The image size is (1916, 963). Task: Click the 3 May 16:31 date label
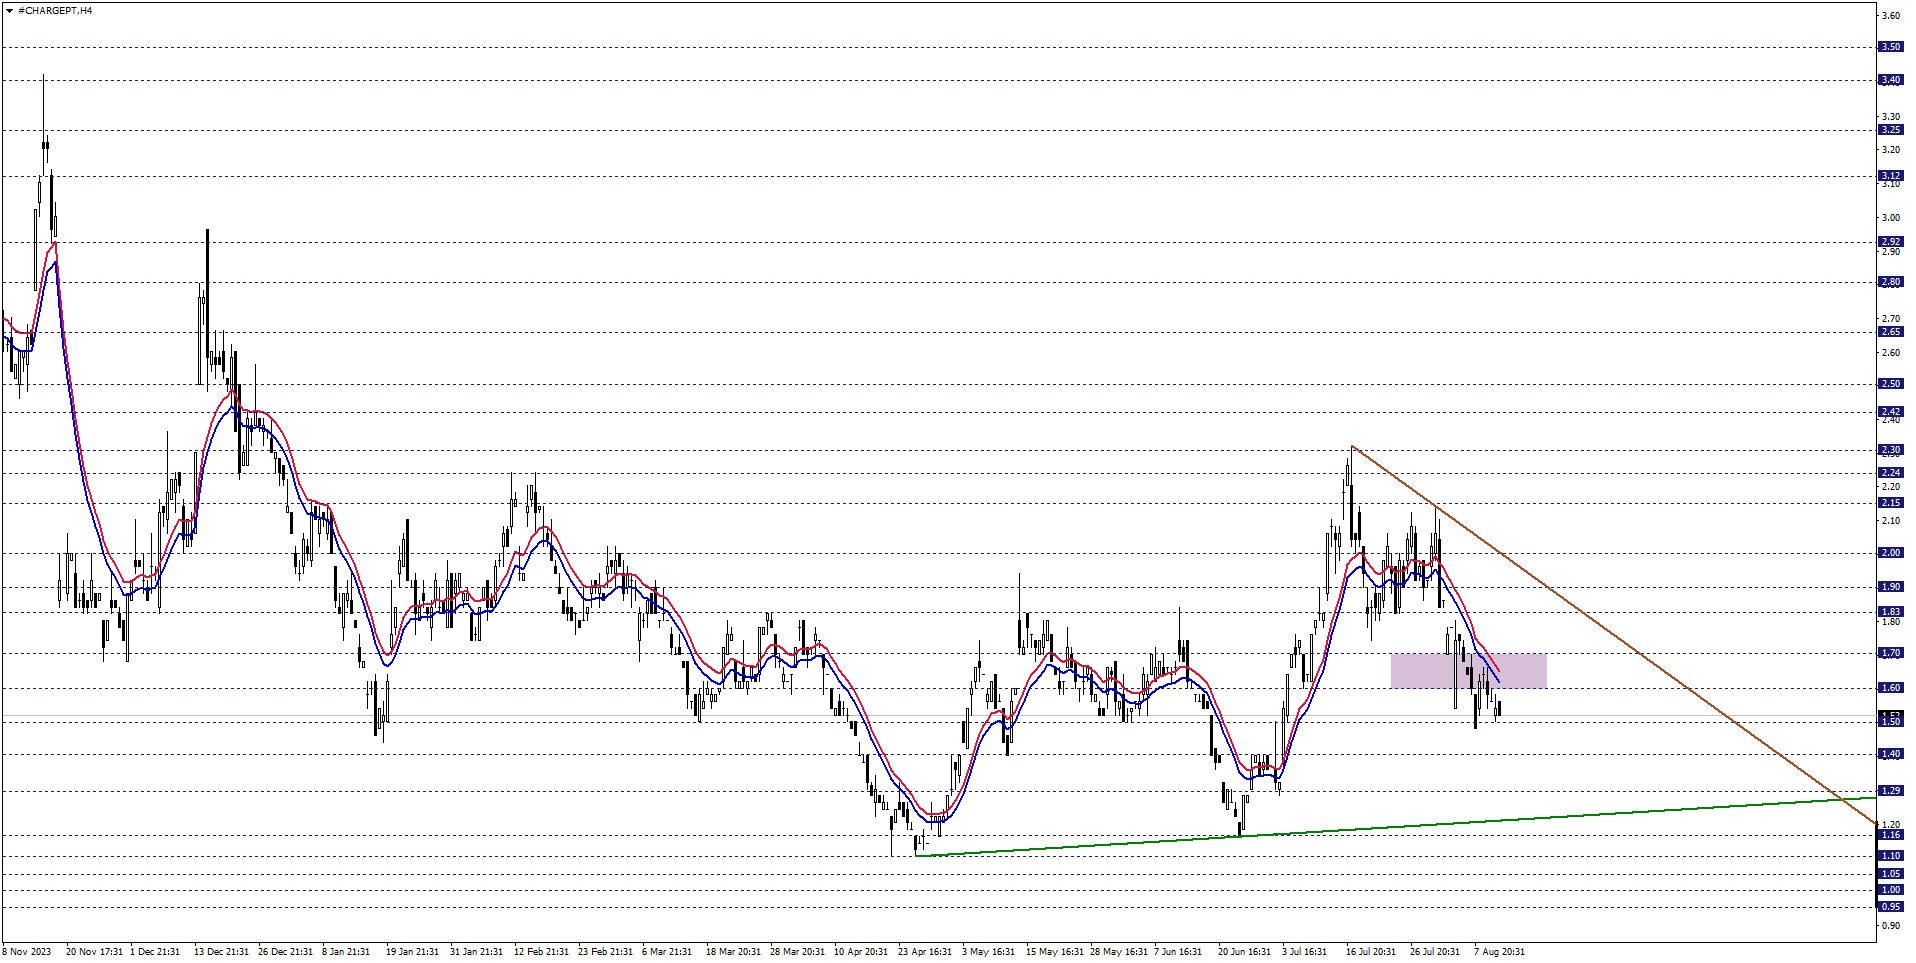tap(988, 952)
